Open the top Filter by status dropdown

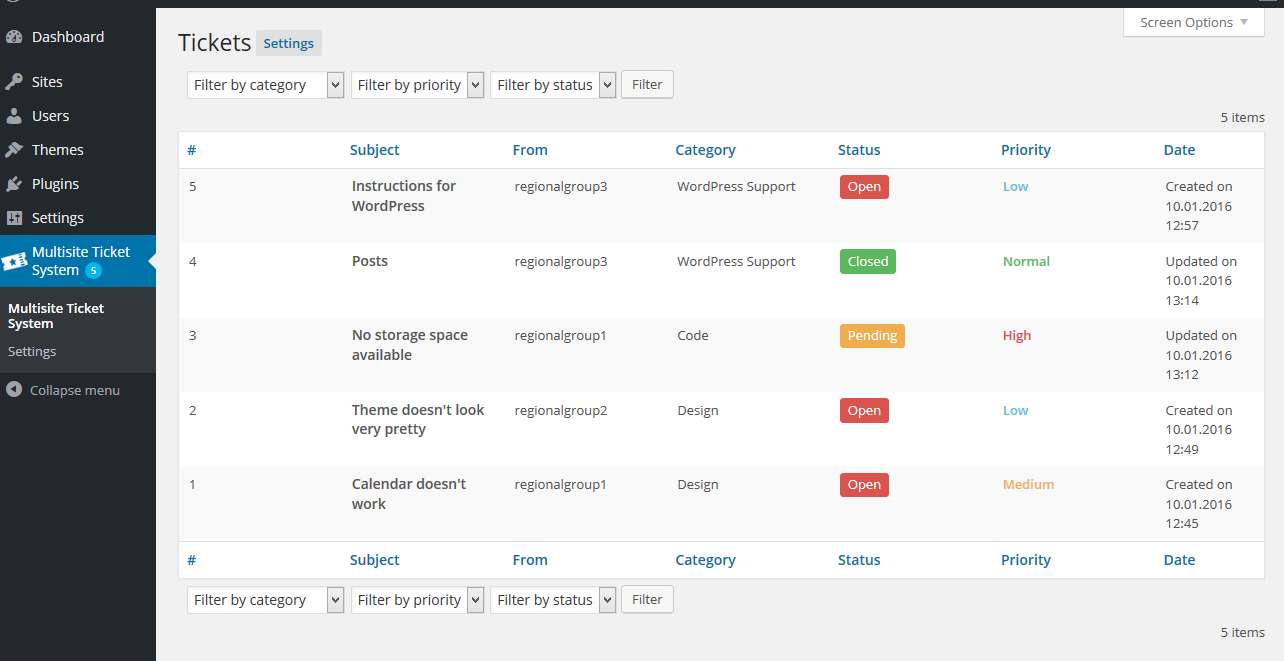[554, 85]
